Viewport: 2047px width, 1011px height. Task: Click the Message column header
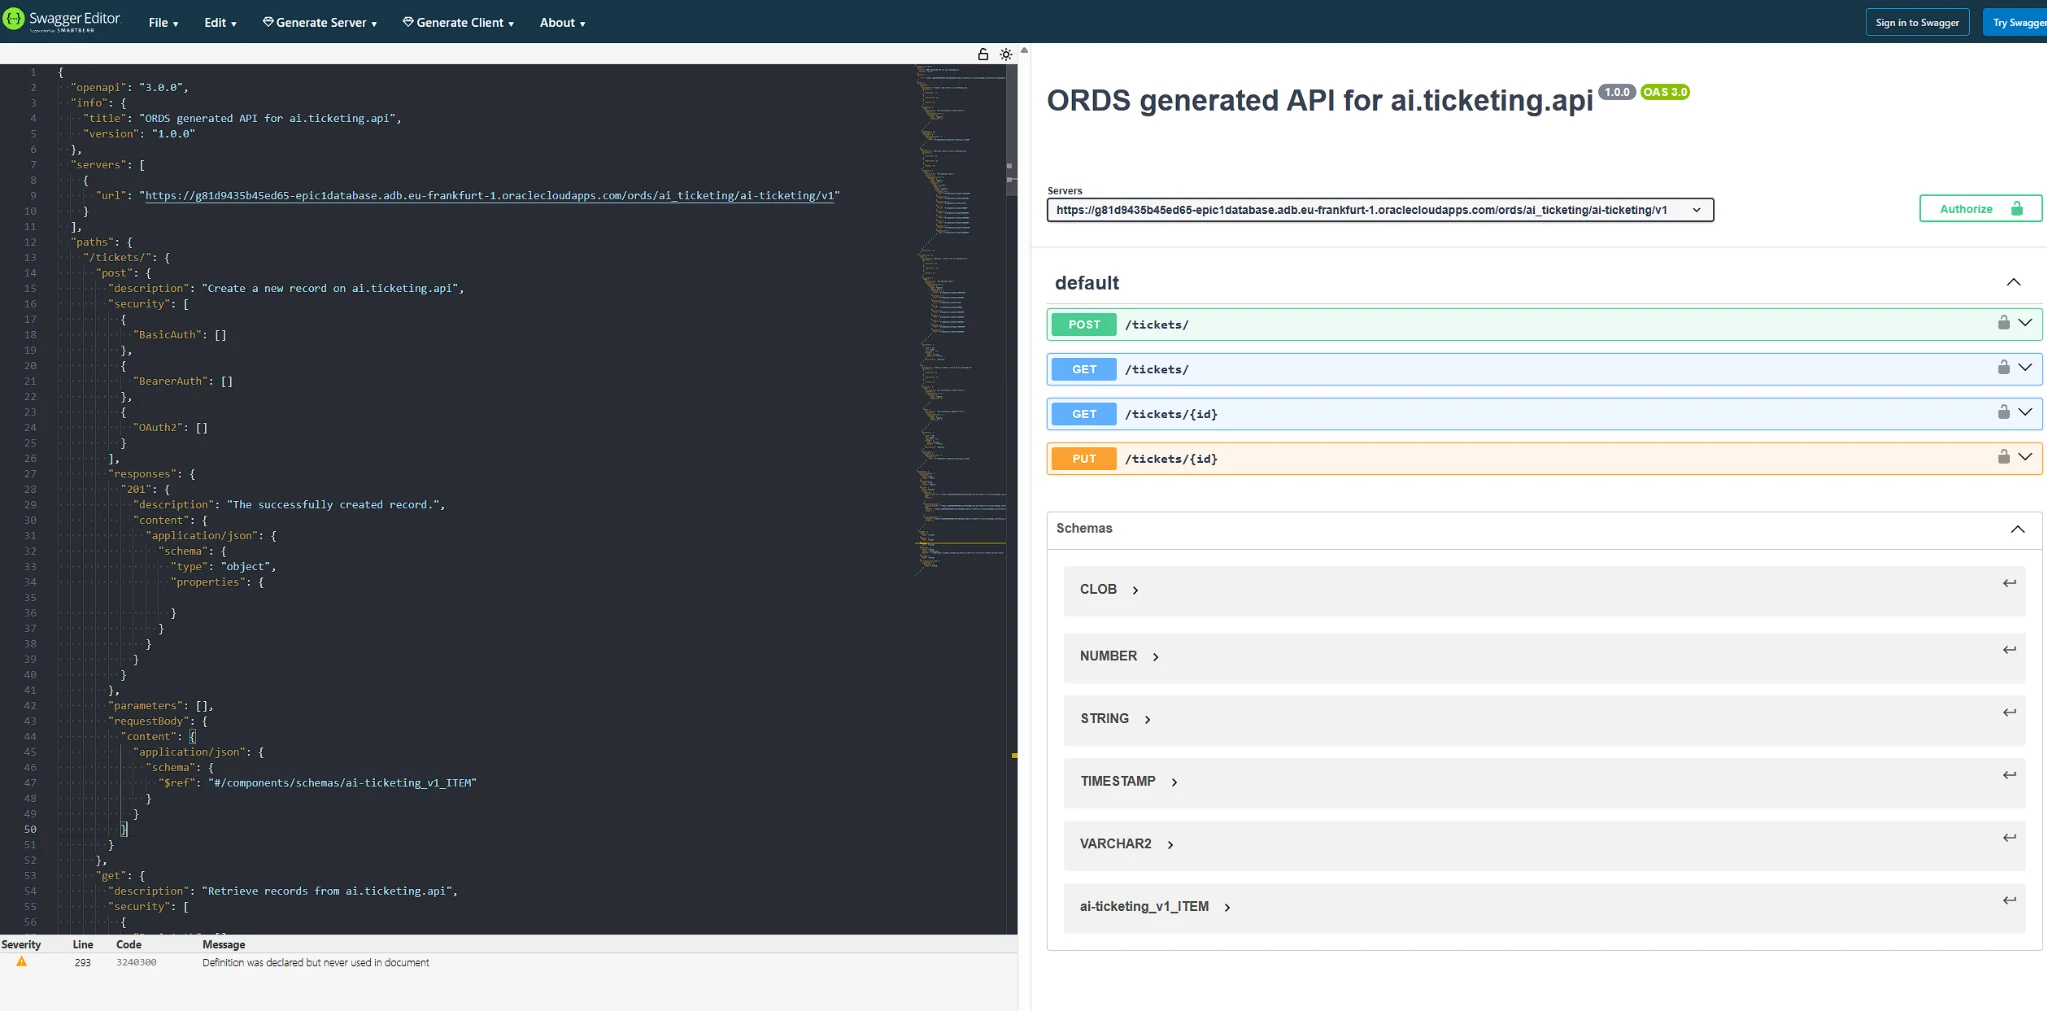tap(223, 944)
